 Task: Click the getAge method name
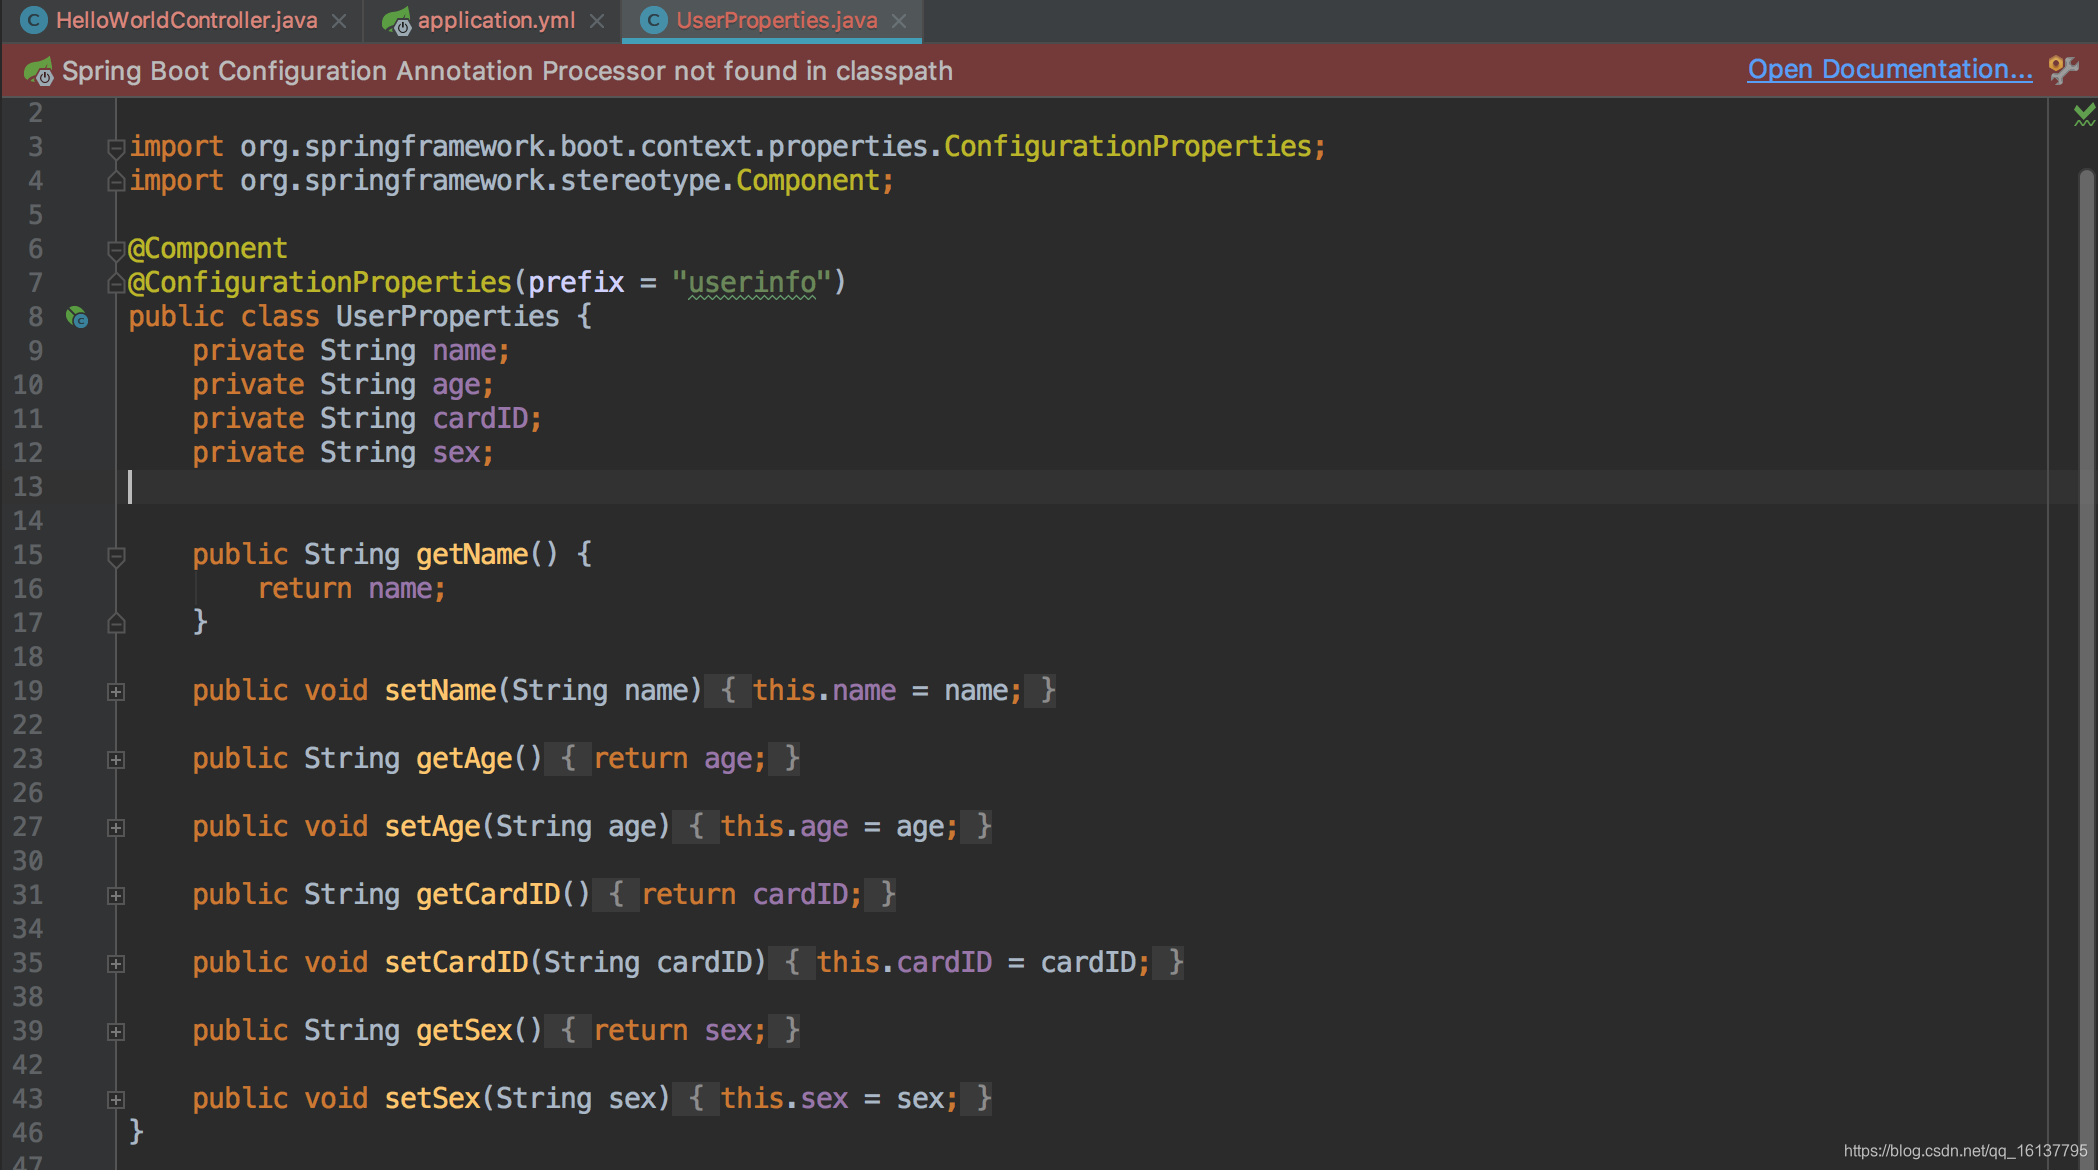click(x=464, y=759)
